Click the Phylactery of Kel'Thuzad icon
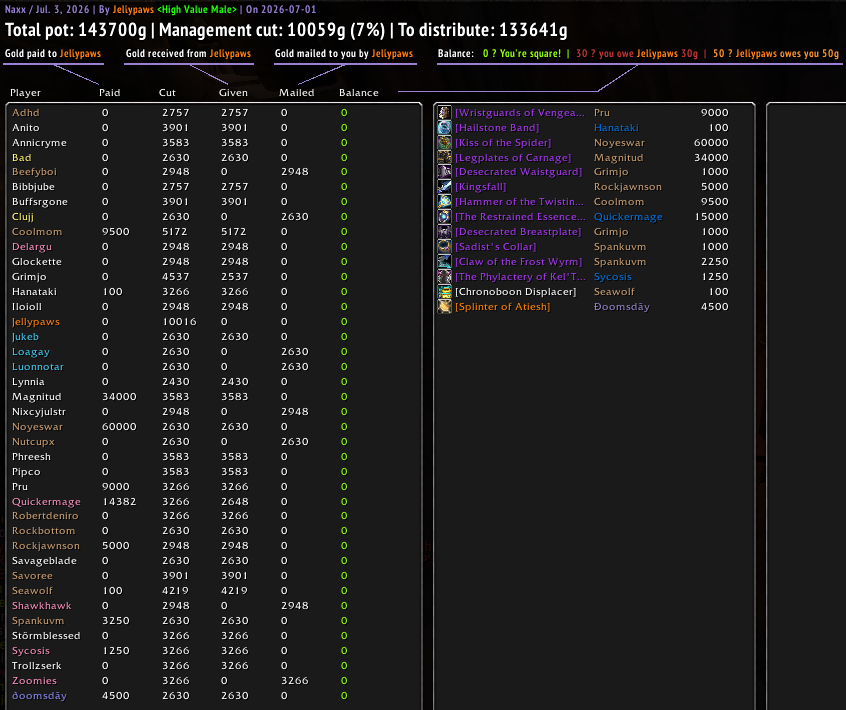The height and width of the screenshot is (710, 846). (x=444, y=277)
